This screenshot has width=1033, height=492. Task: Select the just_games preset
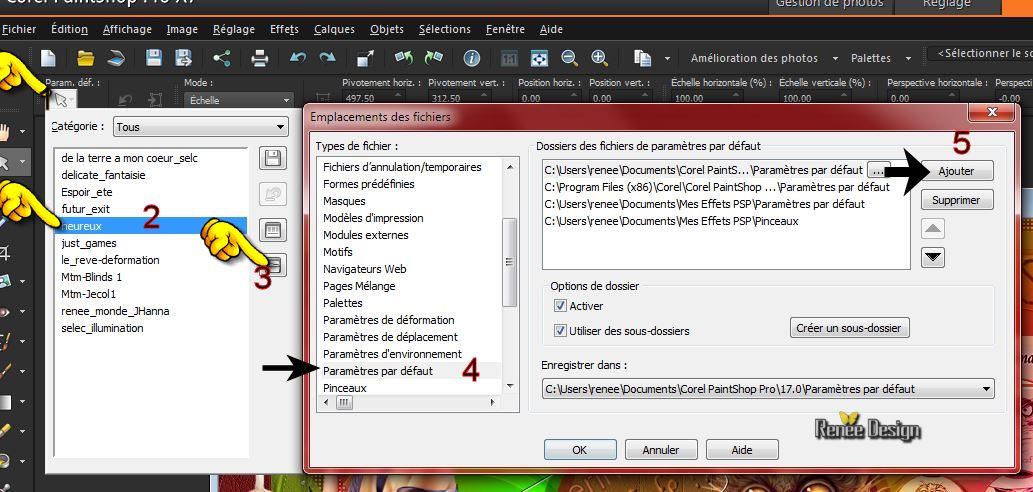click(150, 242)
